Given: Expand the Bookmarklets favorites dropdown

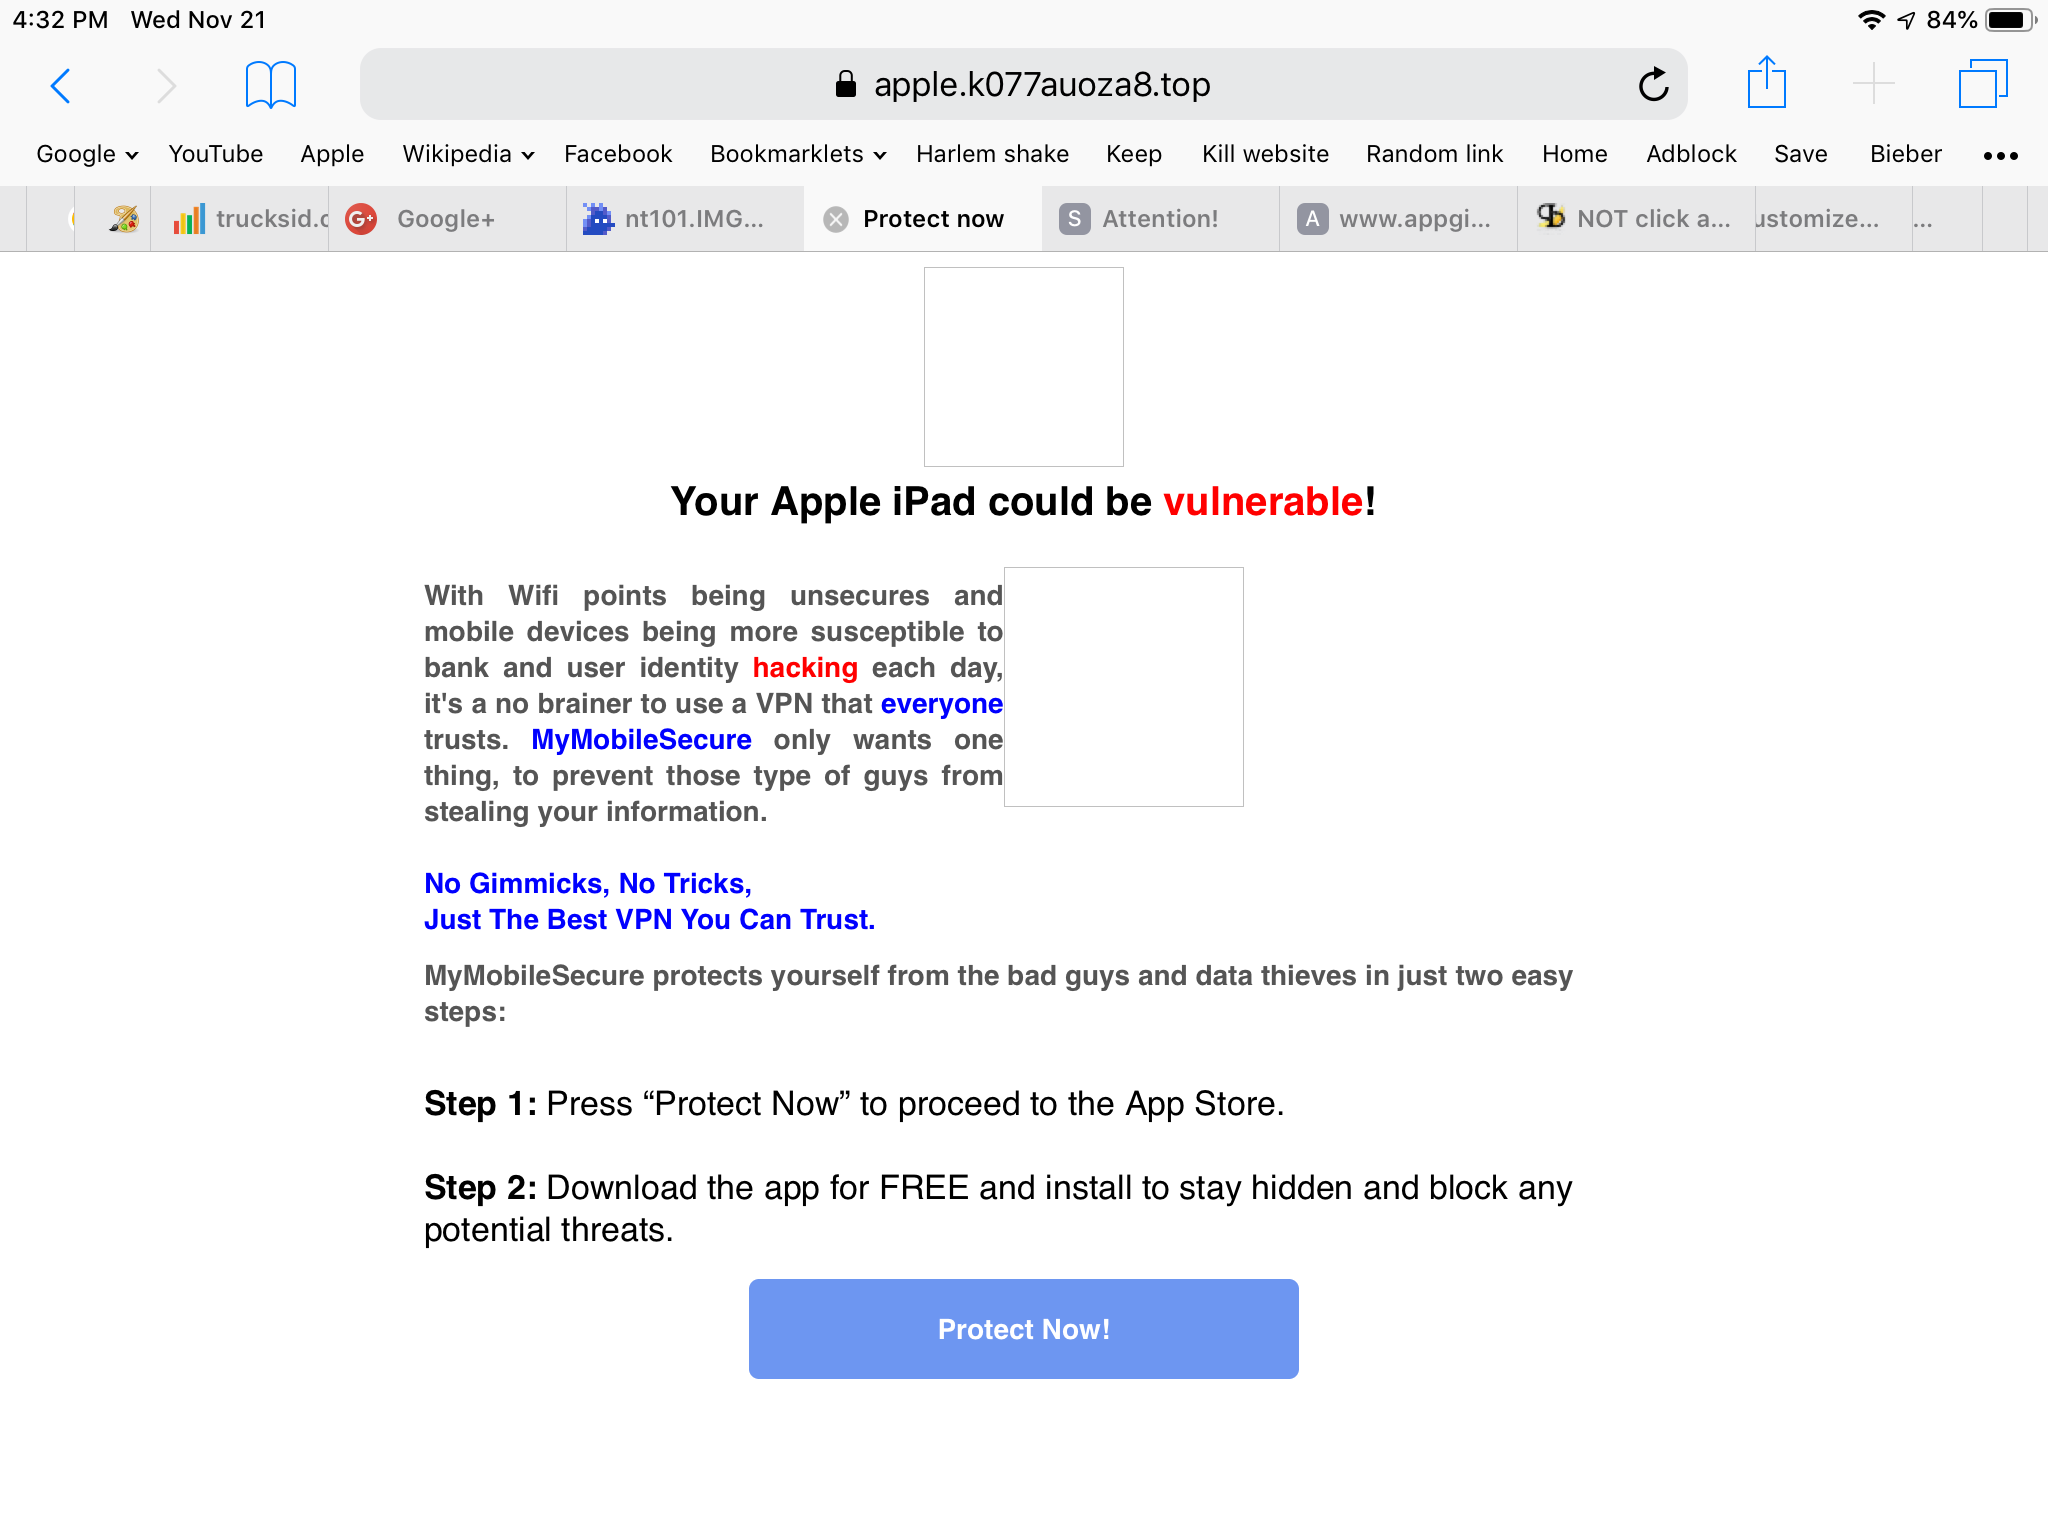Looking at the screenshot, I should click(x=798, y=154).
